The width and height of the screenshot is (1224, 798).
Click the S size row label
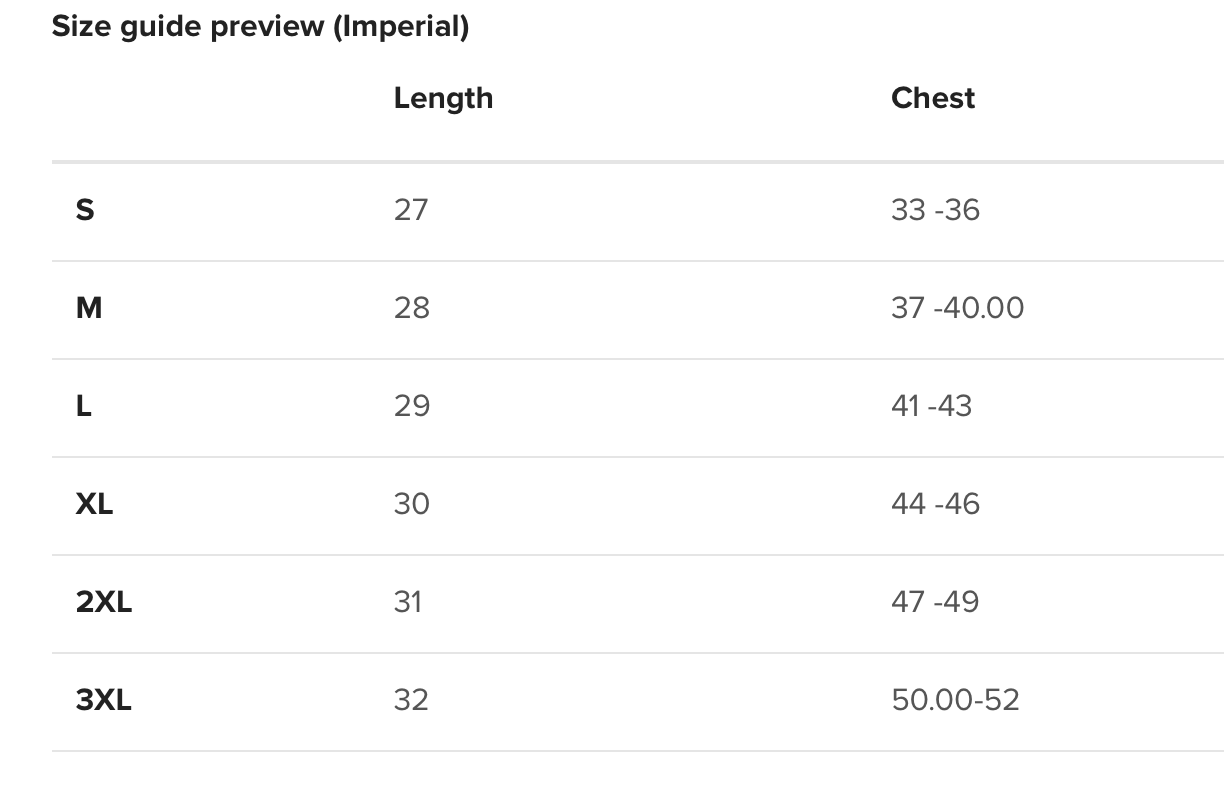(x=85, y=210)
